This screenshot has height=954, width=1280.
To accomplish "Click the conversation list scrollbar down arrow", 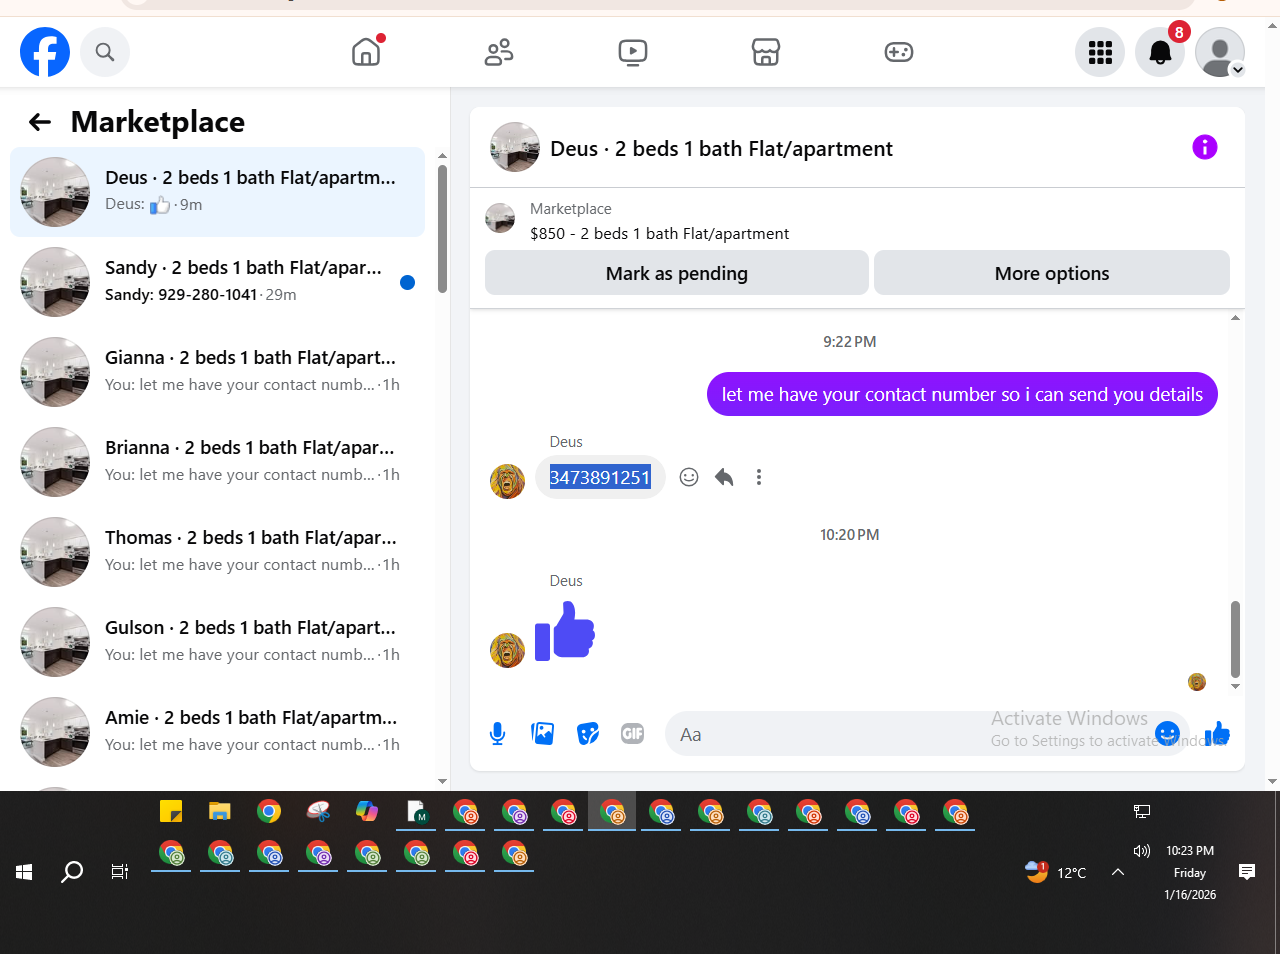I will (442, 781).
